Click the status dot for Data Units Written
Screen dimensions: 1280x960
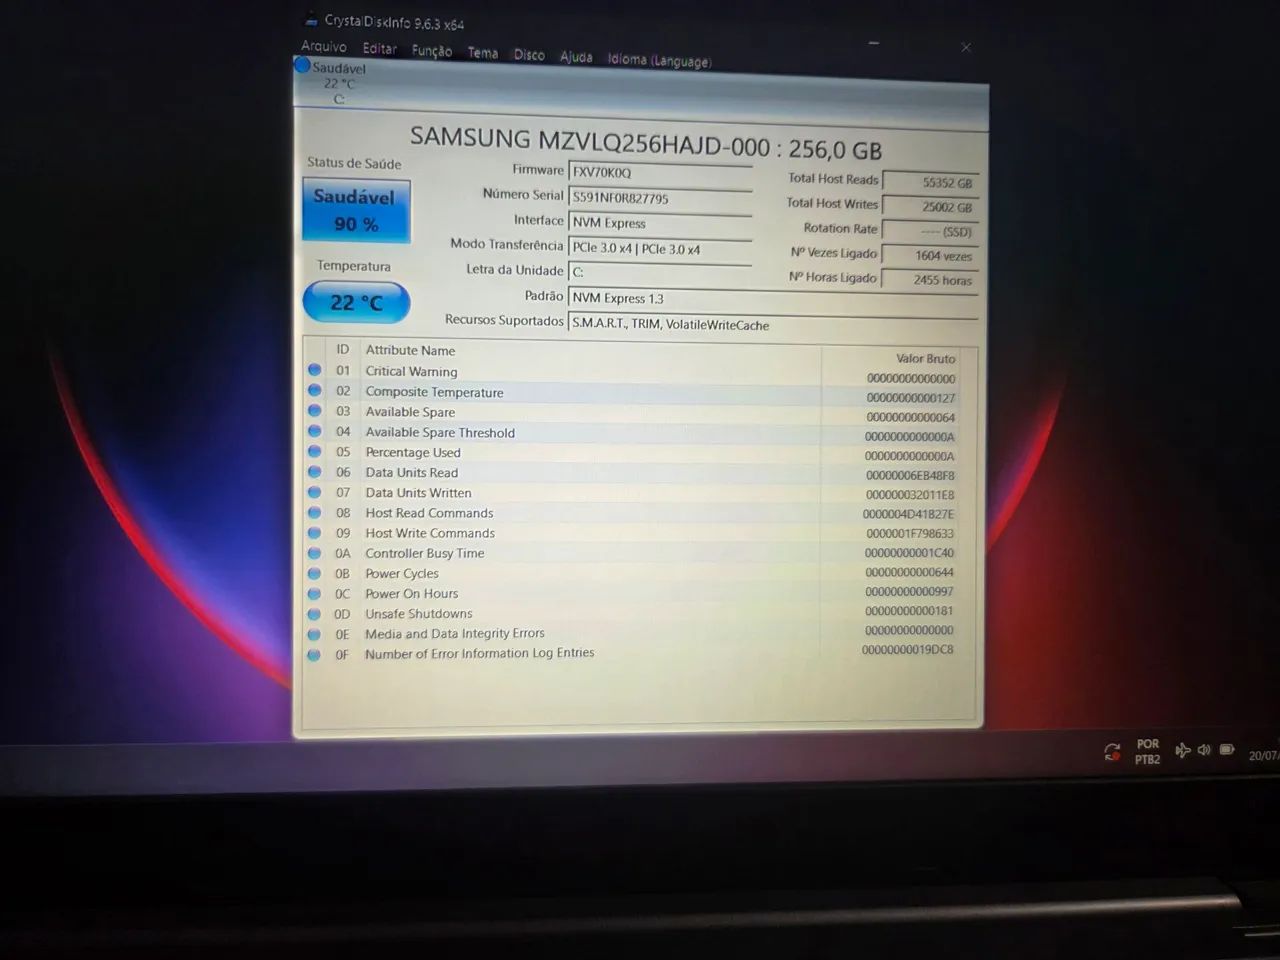(315, 492)
